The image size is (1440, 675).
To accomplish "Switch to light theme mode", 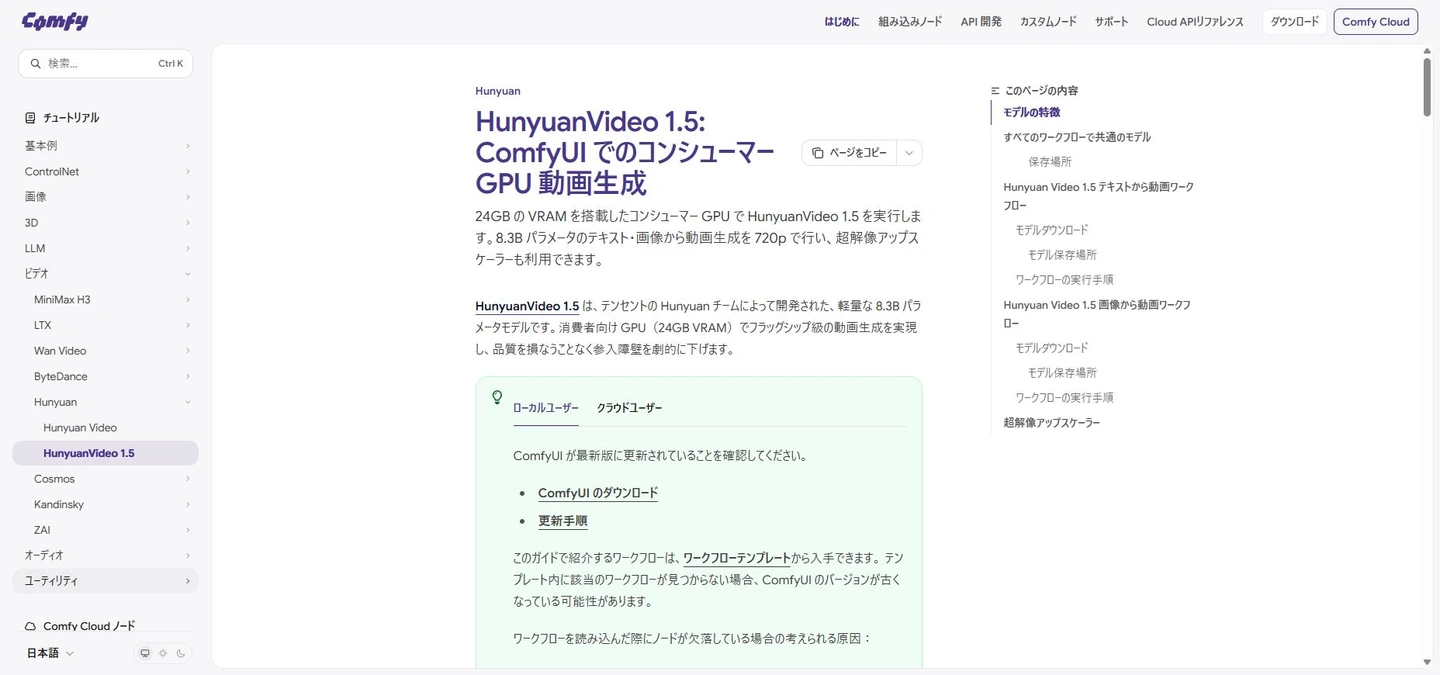I will coord(163,654).
